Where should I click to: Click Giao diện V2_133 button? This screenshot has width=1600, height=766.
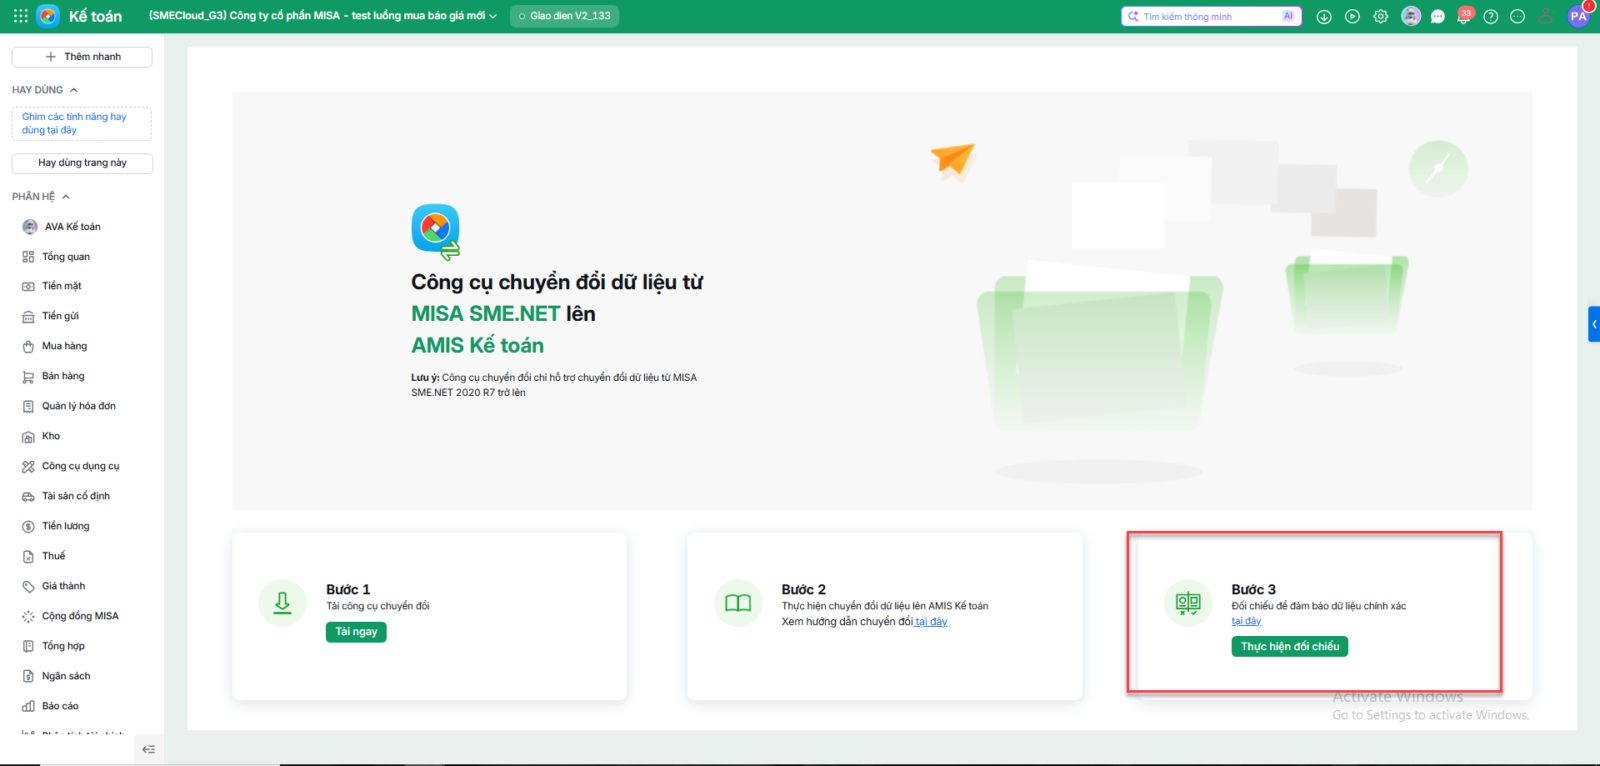point(565,16)
